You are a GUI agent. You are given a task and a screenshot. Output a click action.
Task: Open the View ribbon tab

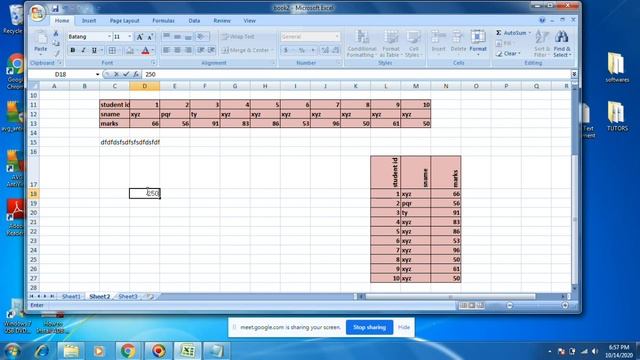pyautogui.click(x=249, y=20)
